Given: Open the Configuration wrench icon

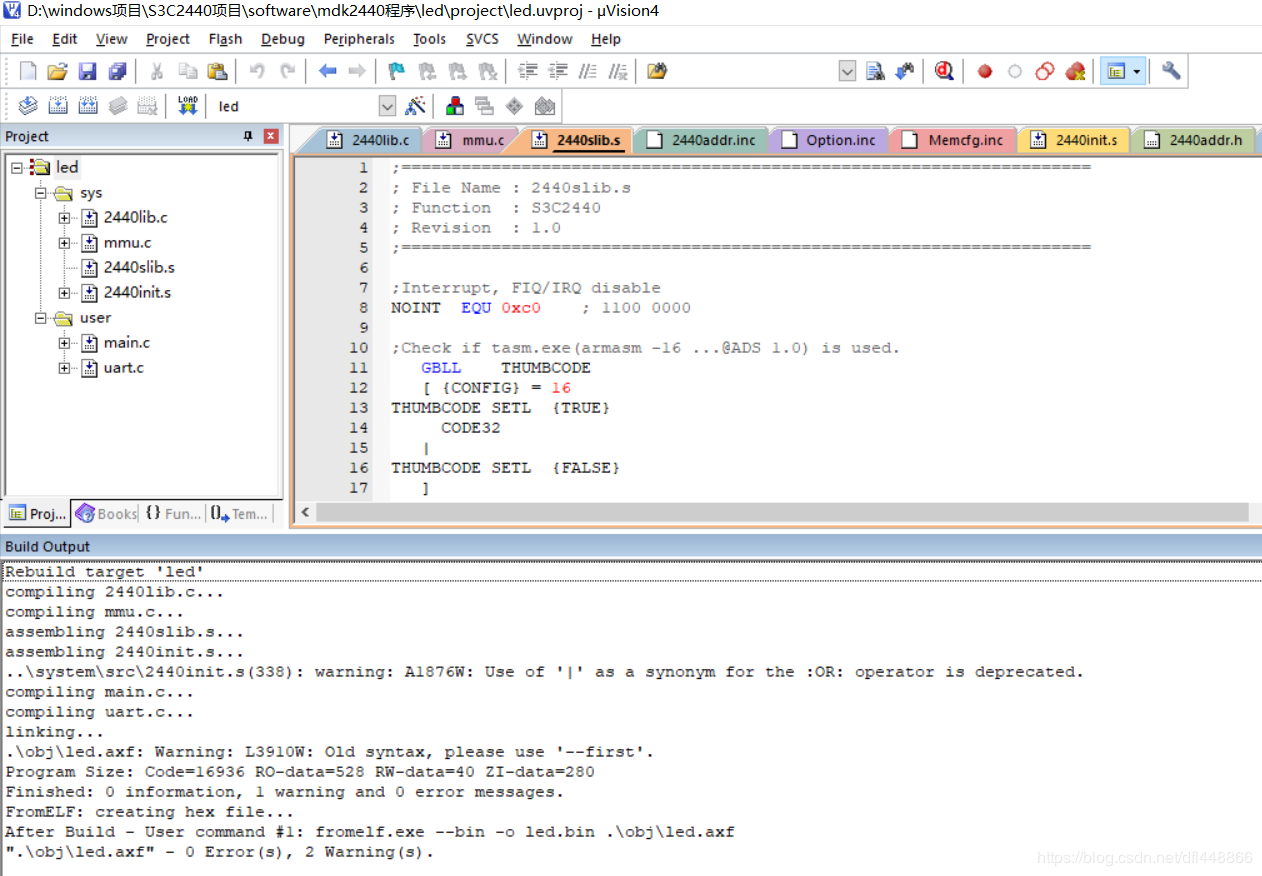Looking at the screenshot, I should pos(1171,71).
